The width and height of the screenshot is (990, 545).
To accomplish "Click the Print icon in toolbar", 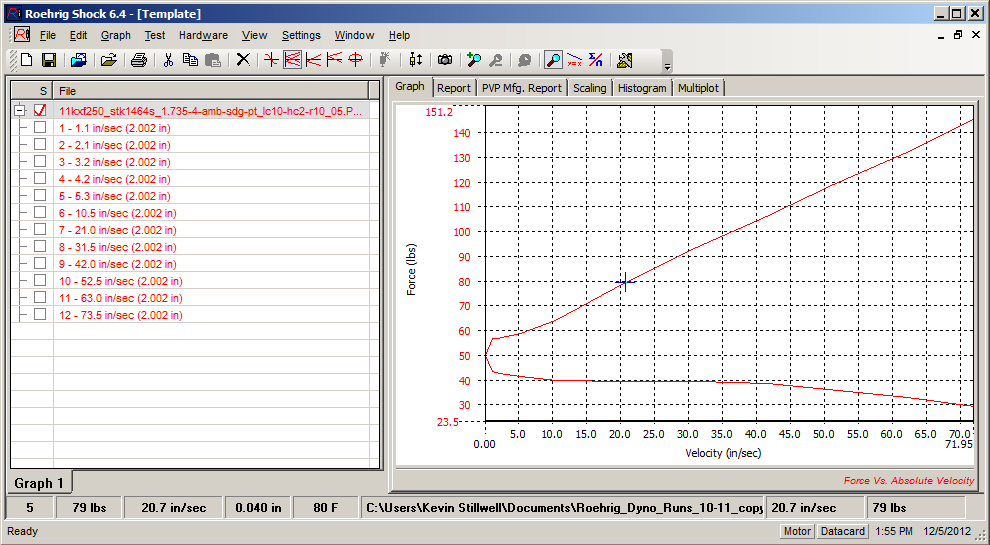I will click(x=139, y=60).
